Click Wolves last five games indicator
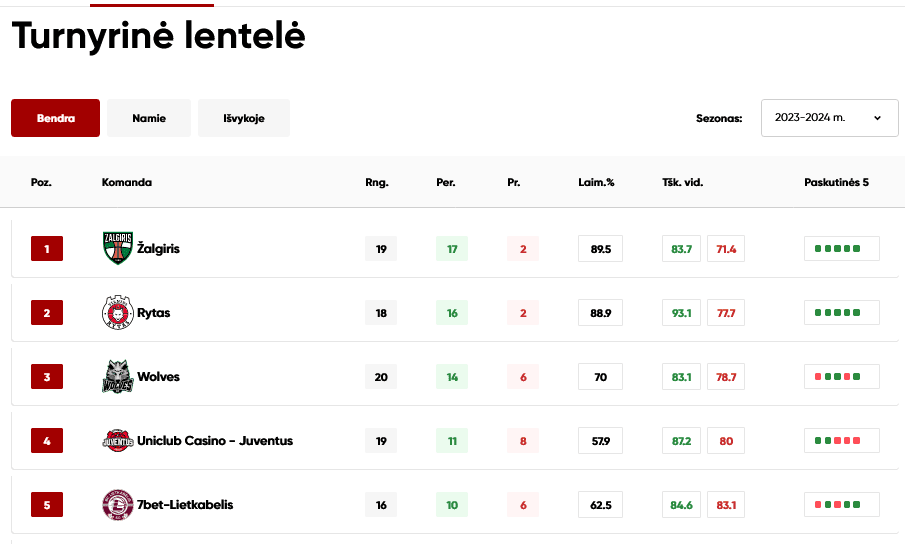Screen dimensions: 905x544 (x=841, y=377)
